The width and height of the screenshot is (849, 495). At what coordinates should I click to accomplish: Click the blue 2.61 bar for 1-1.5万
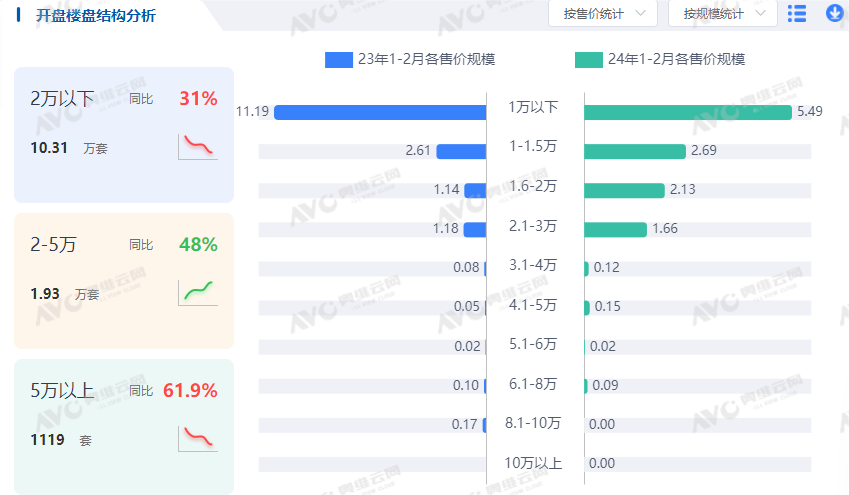(x=462, y=151)
